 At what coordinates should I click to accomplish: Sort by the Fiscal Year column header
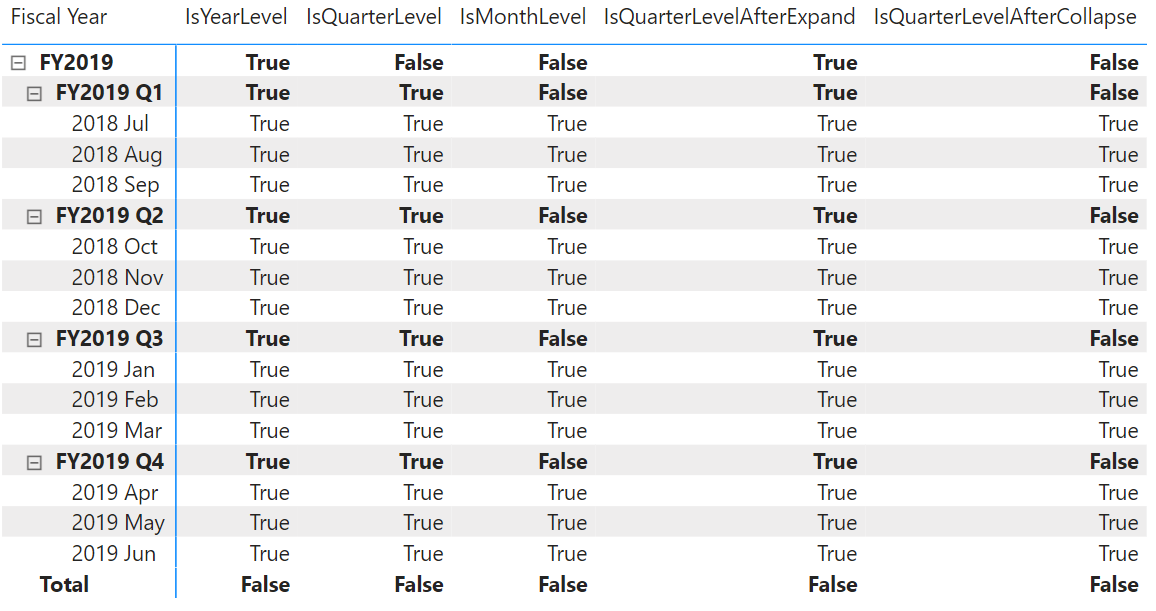(59, 17)
